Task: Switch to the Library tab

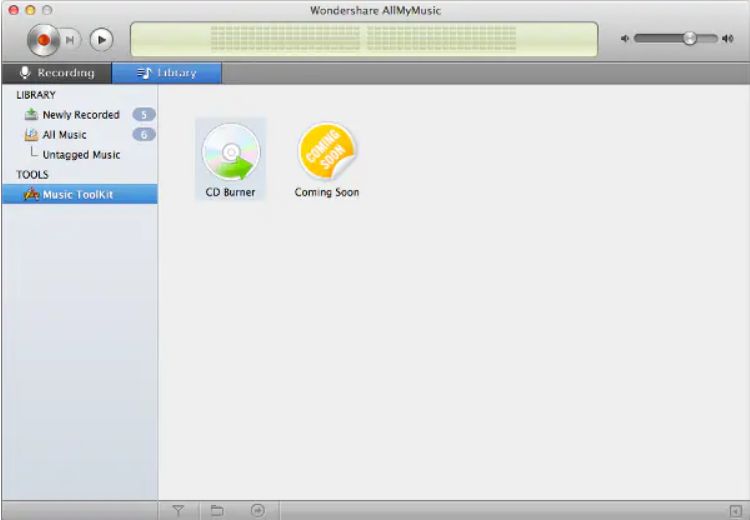Action: (x=166, y=73)
